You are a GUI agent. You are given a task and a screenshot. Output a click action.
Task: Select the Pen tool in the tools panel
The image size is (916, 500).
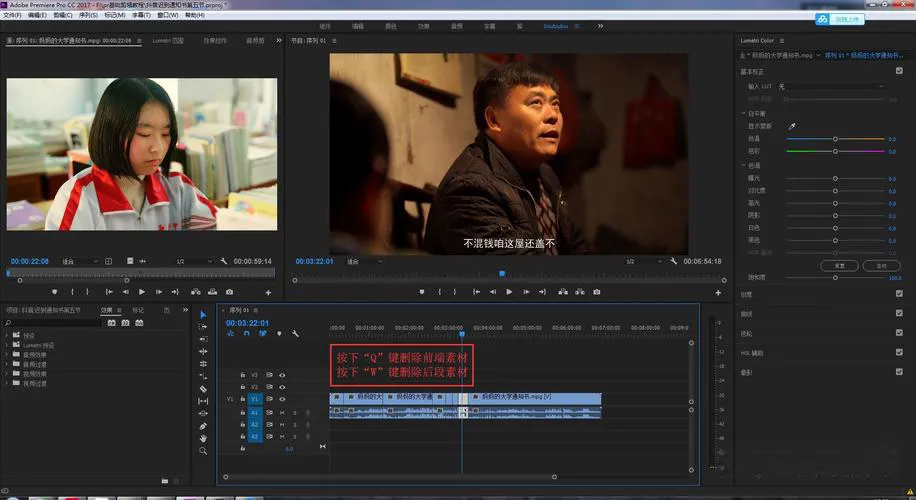(x=204, y=426)
